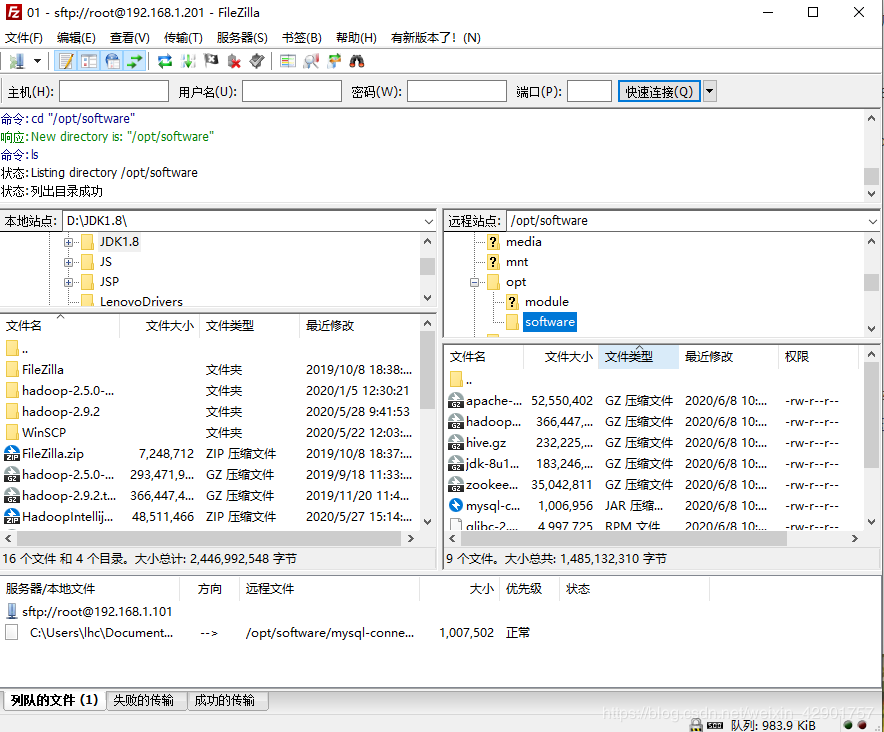Image resolution: width=884 pixels, height=732 pixels.
Task: Click the 快速连接(Q) button
Action: 659,91
